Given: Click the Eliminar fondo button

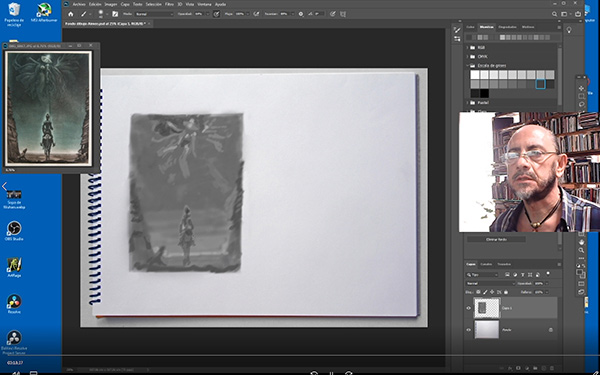Looking at the screenshot, I should [496, 240].
